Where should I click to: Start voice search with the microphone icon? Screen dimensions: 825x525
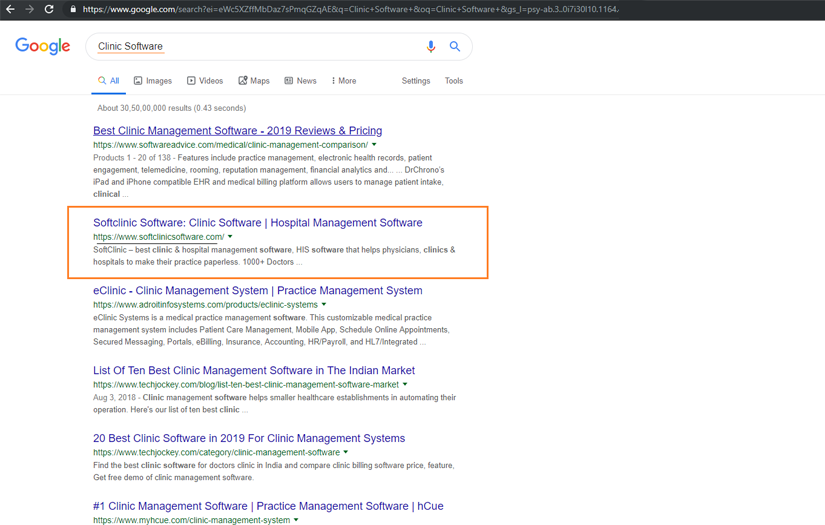pyautogui.click(x=430, y=46)
